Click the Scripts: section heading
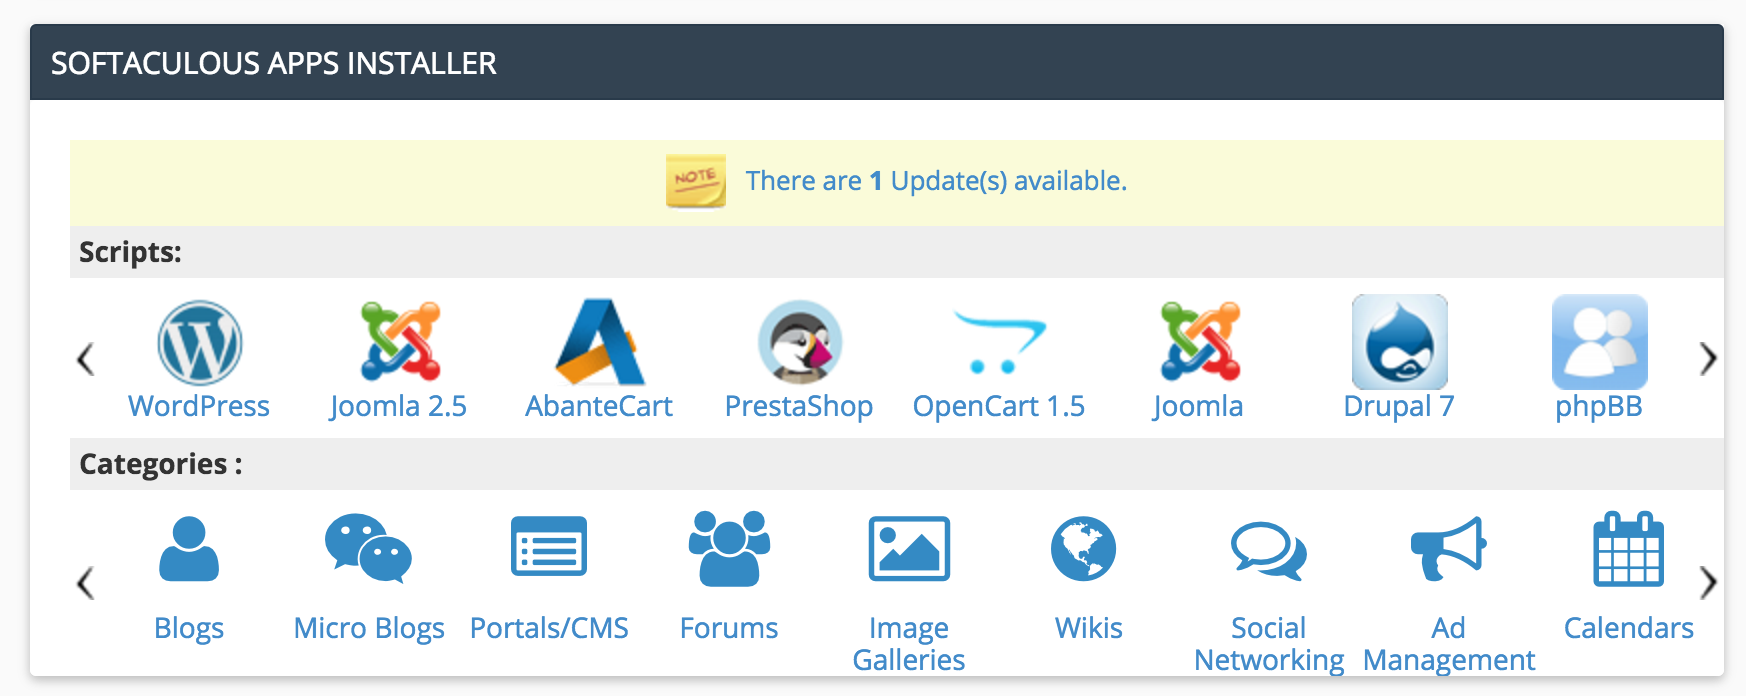The image size is (1746, 696). click(x=130, y=252)
